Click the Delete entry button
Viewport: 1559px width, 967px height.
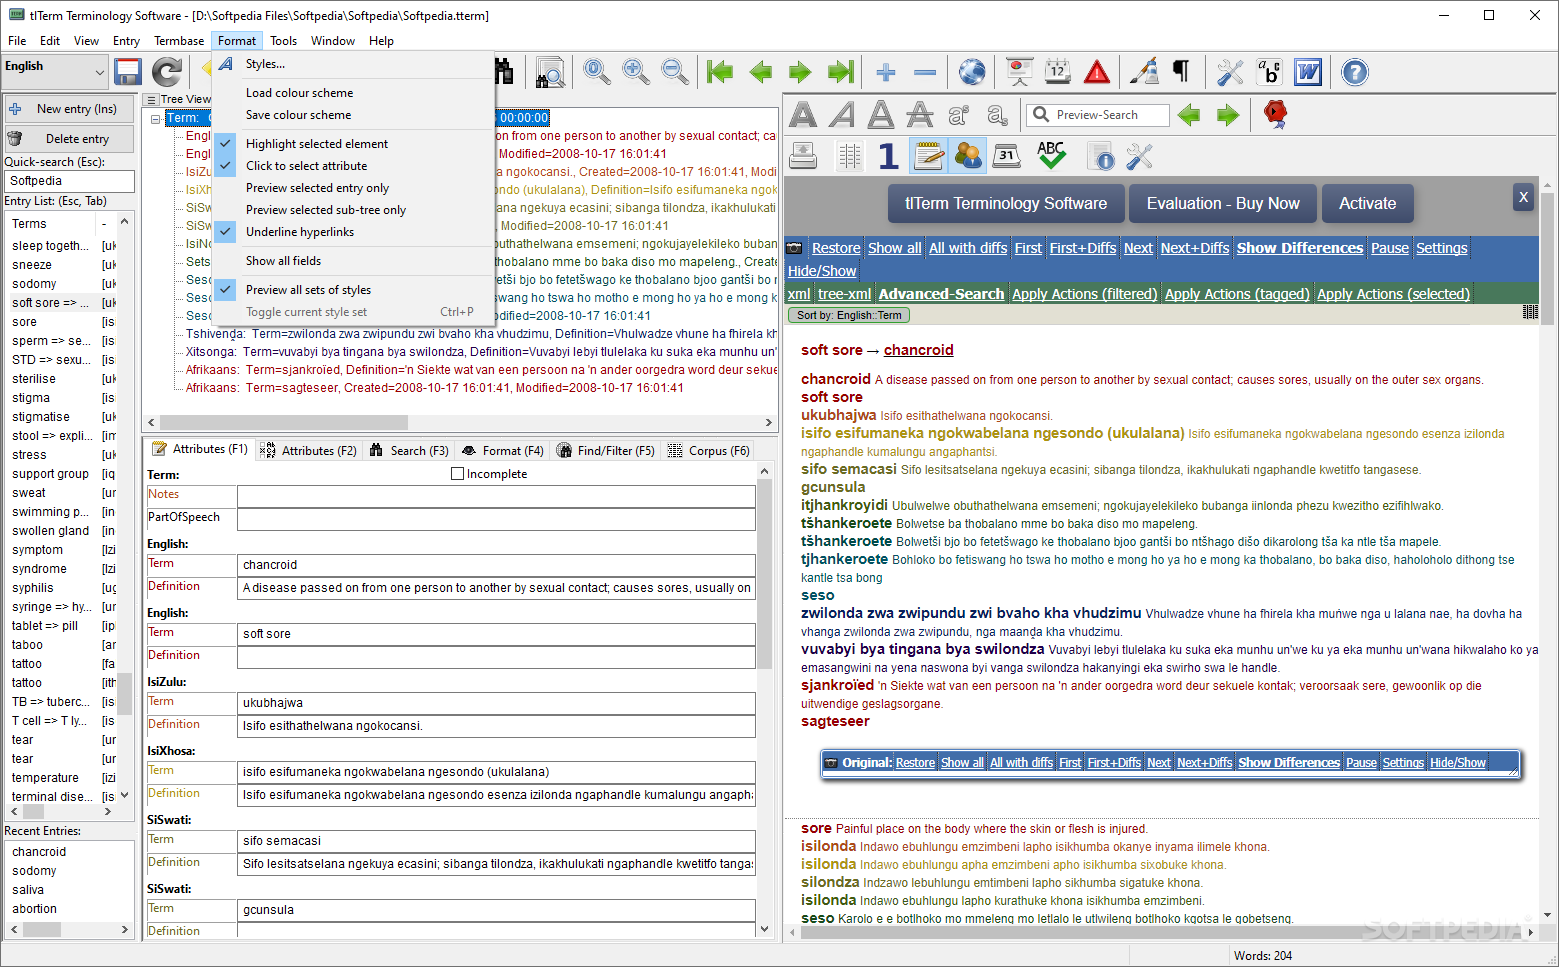pos(69,139)
